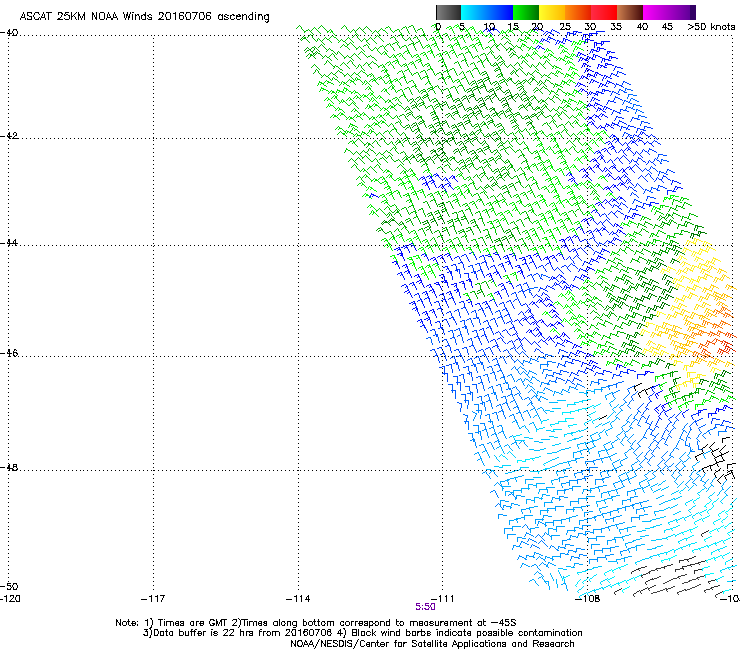Screen dimensions: 740x650
Task: Click the latitude label -42
Action: click(9, 136)
